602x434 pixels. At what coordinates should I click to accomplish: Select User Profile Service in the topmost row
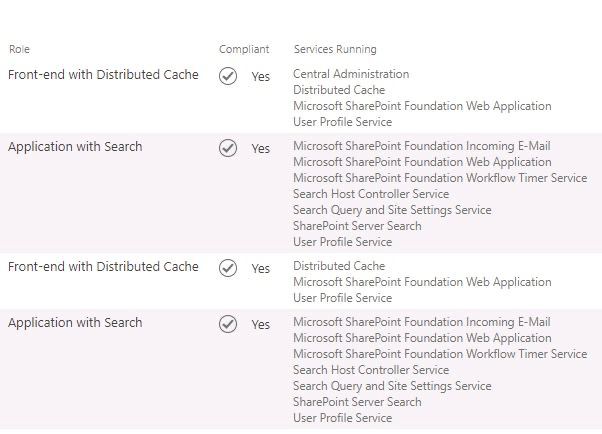[342, 122]
